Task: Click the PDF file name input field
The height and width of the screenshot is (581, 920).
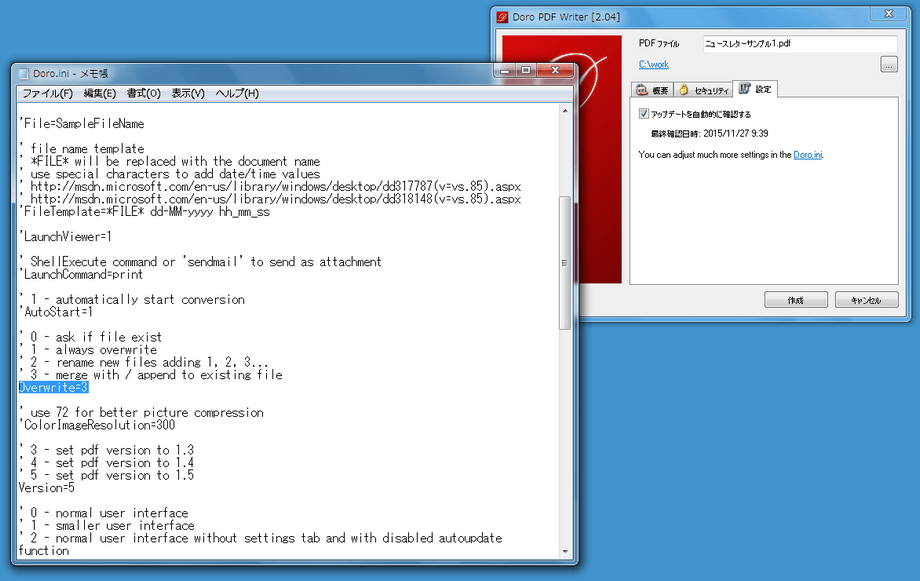Action: [x=800, y=43]
